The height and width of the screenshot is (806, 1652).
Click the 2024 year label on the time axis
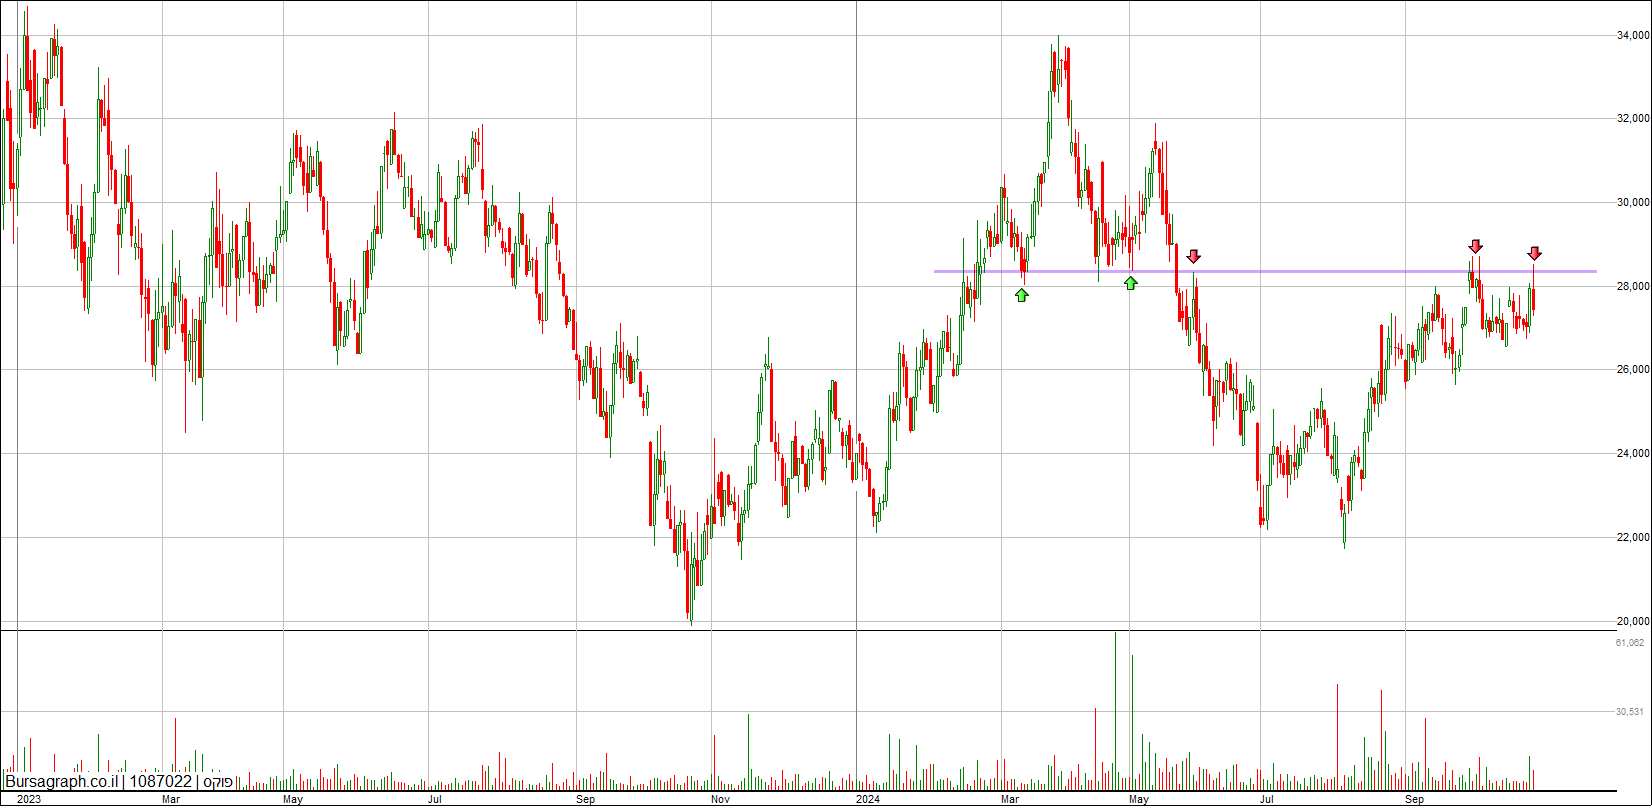click(x=868, y=799)
